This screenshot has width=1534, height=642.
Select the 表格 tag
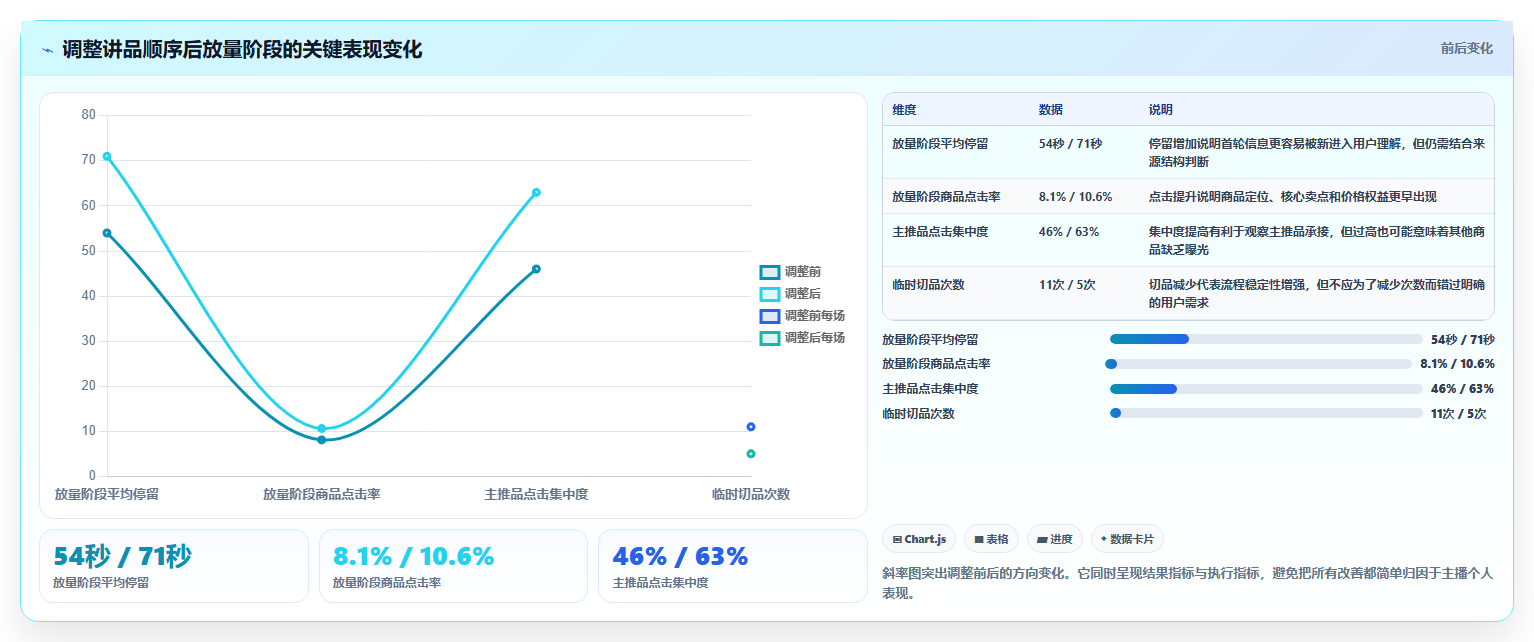click(991, 539)
